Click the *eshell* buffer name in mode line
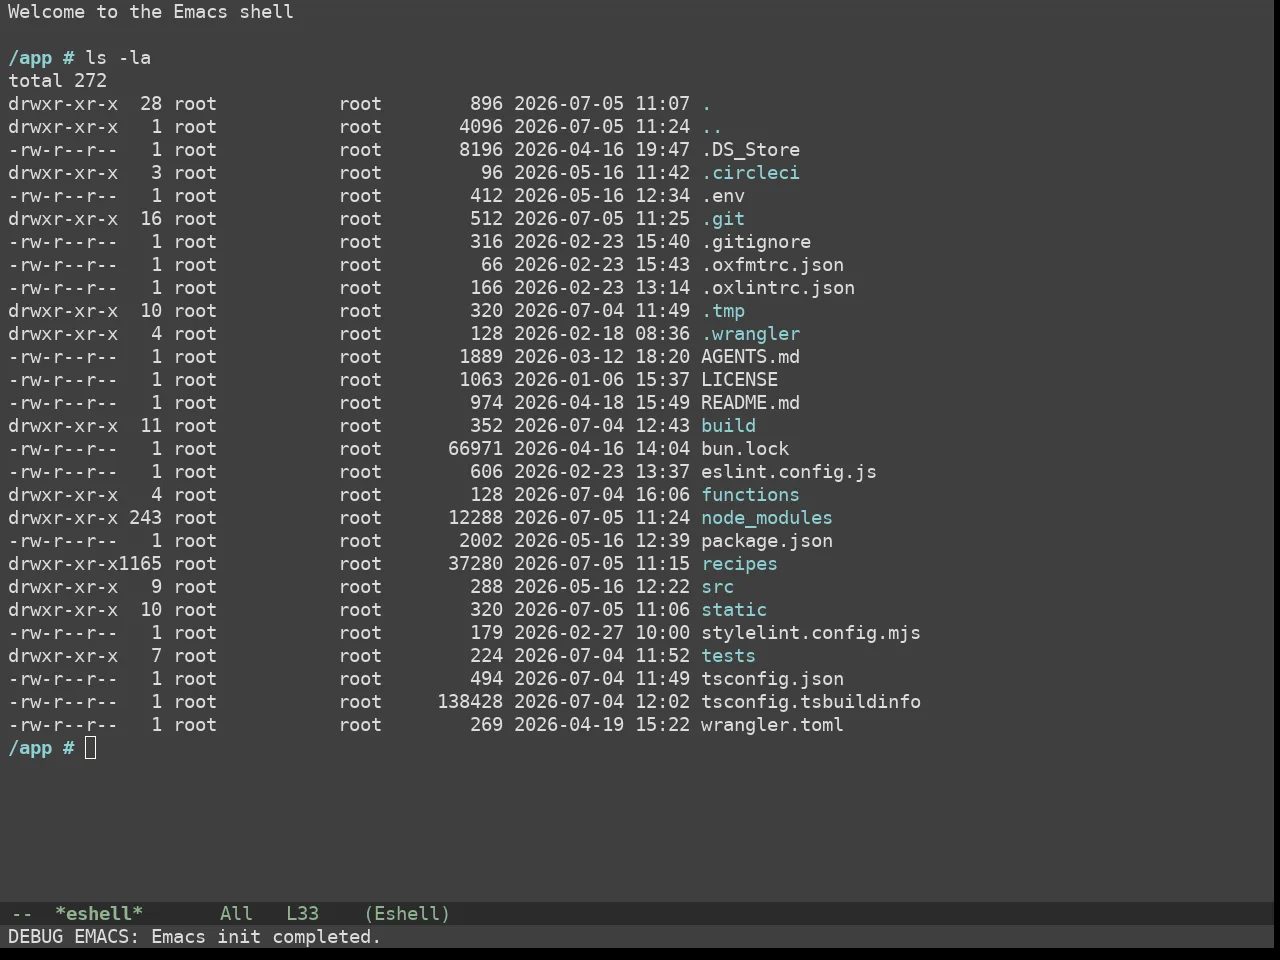The width and height of the screenshot is (1280, 960). (99, 914)
